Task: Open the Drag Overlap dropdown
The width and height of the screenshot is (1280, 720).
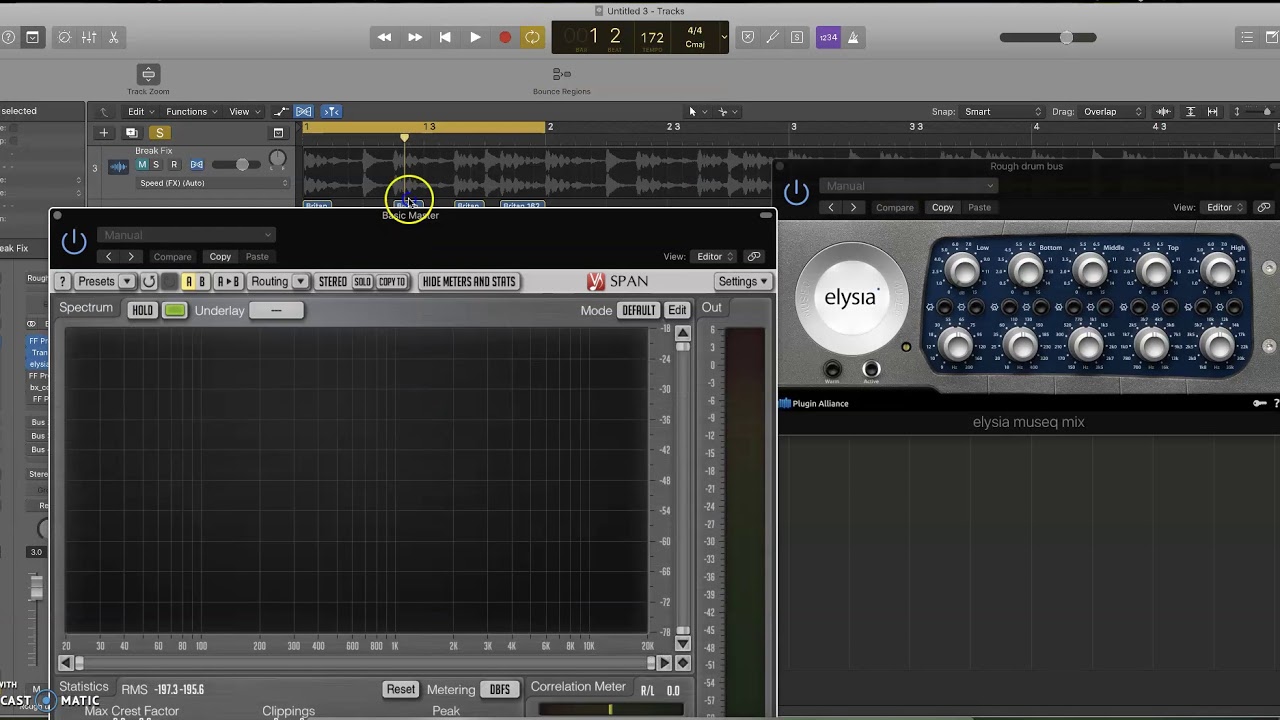Action: 1110,111
